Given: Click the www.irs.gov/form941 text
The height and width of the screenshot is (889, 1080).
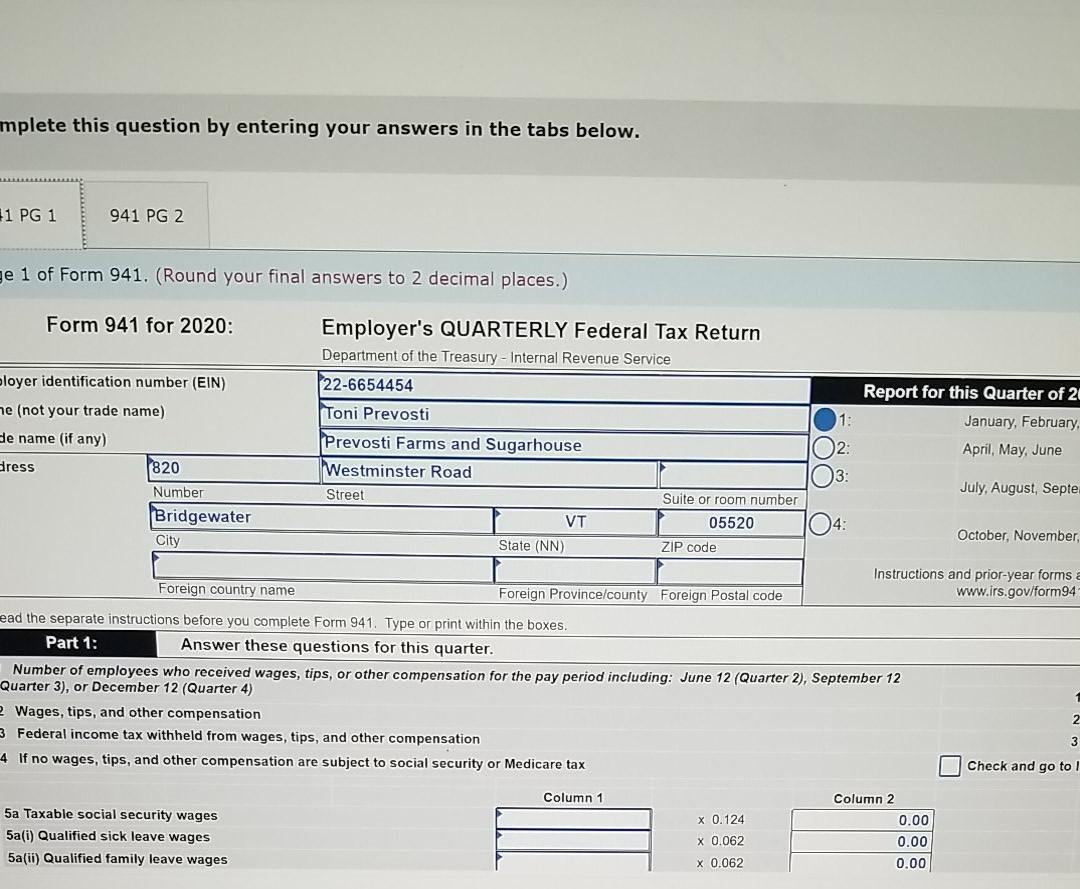Looking at the screenshot, I should (x=1017, y=592).
